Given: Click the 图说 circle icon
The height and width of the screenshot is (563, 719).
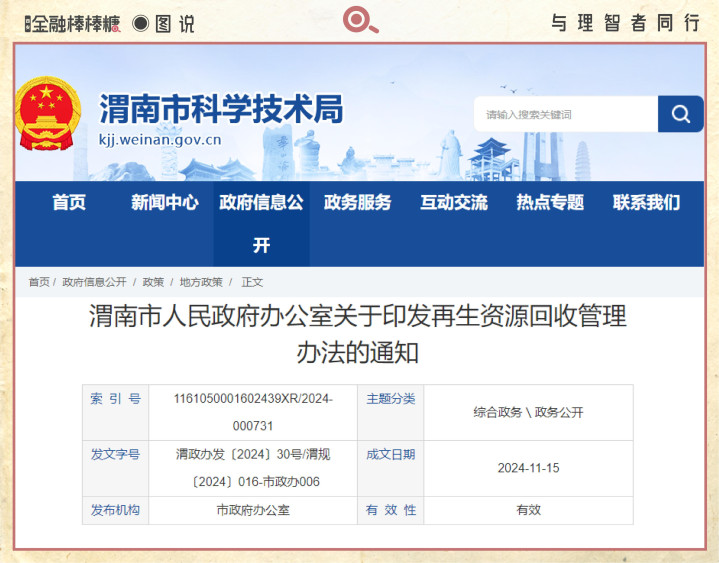Looking at the screenshot, I should (x=140, y=23).
